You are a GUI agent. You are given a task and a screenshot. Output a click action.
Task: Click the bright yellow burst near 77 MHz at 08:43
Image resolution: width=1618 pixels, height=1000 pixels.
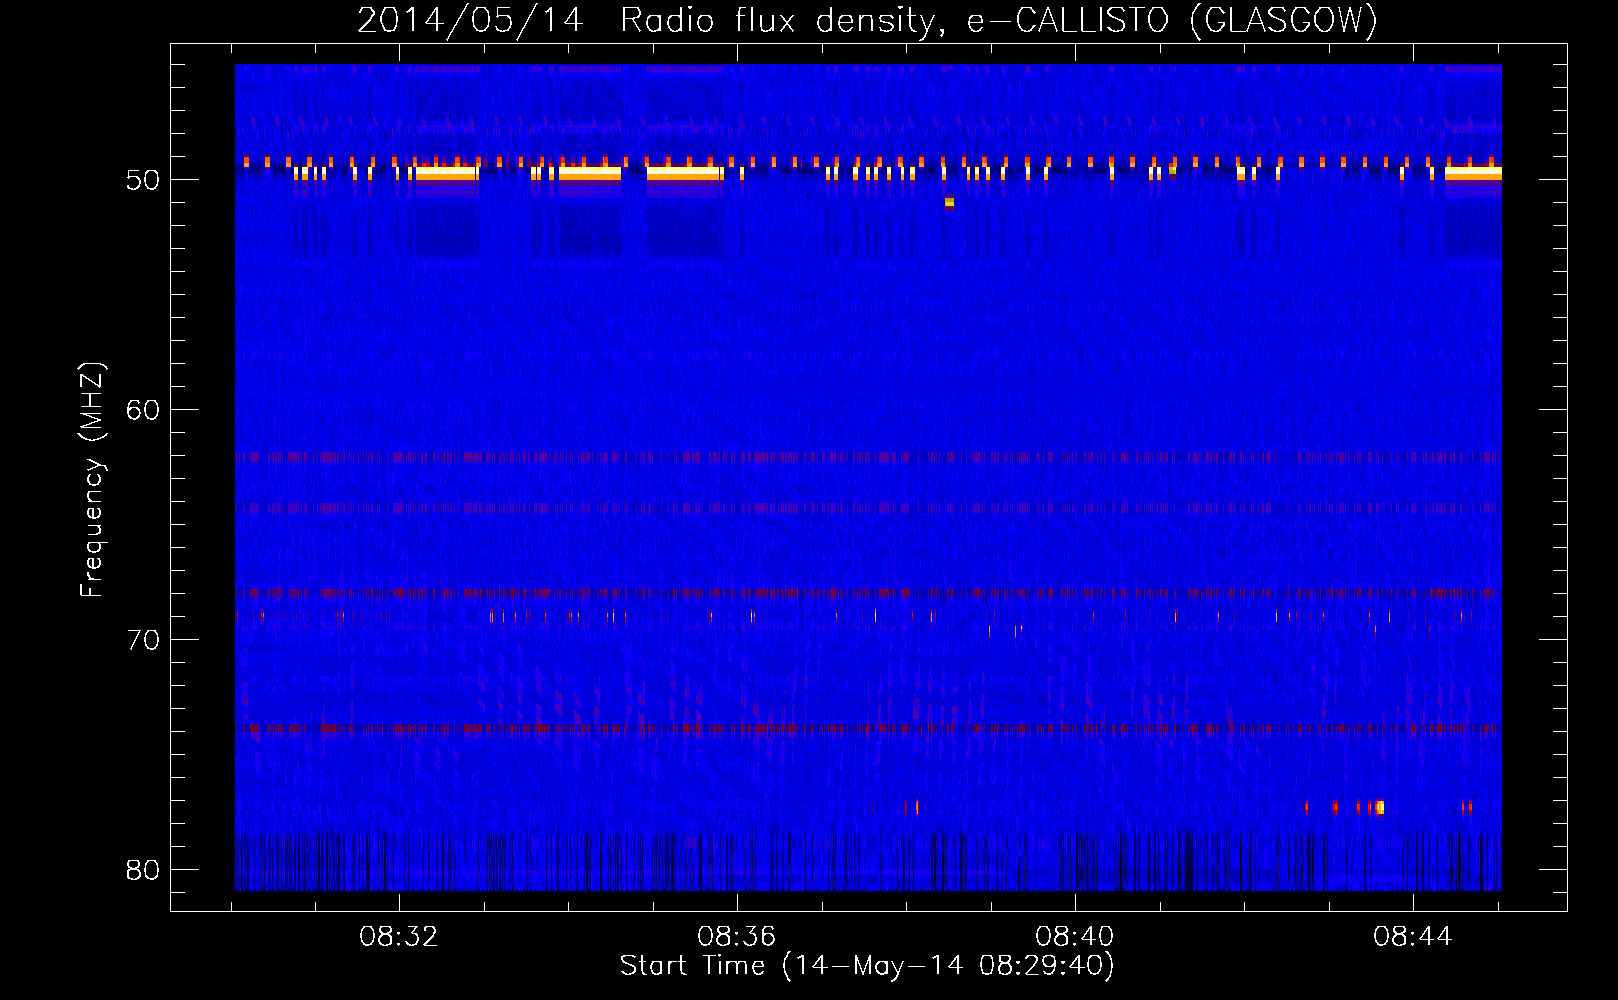point(1380,807)
